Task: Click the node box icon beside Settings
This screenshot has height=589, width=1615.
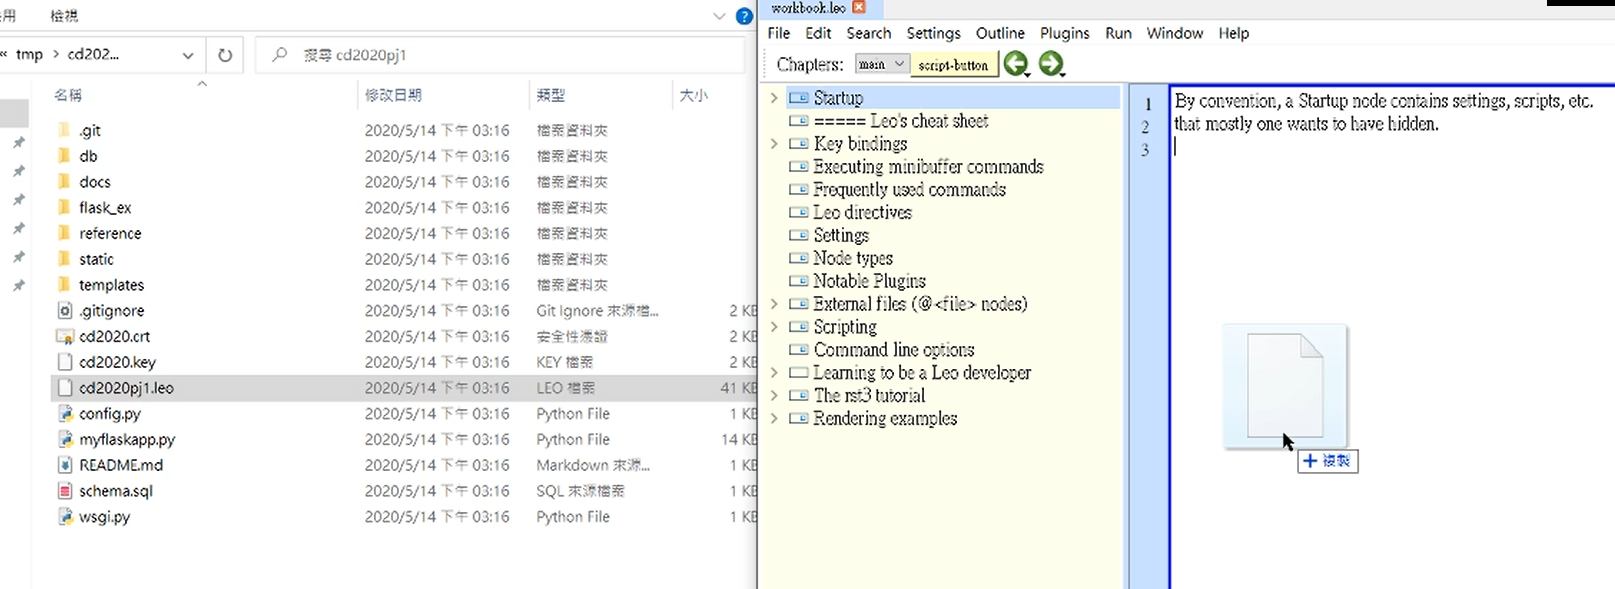Action: tap(798, 235)
